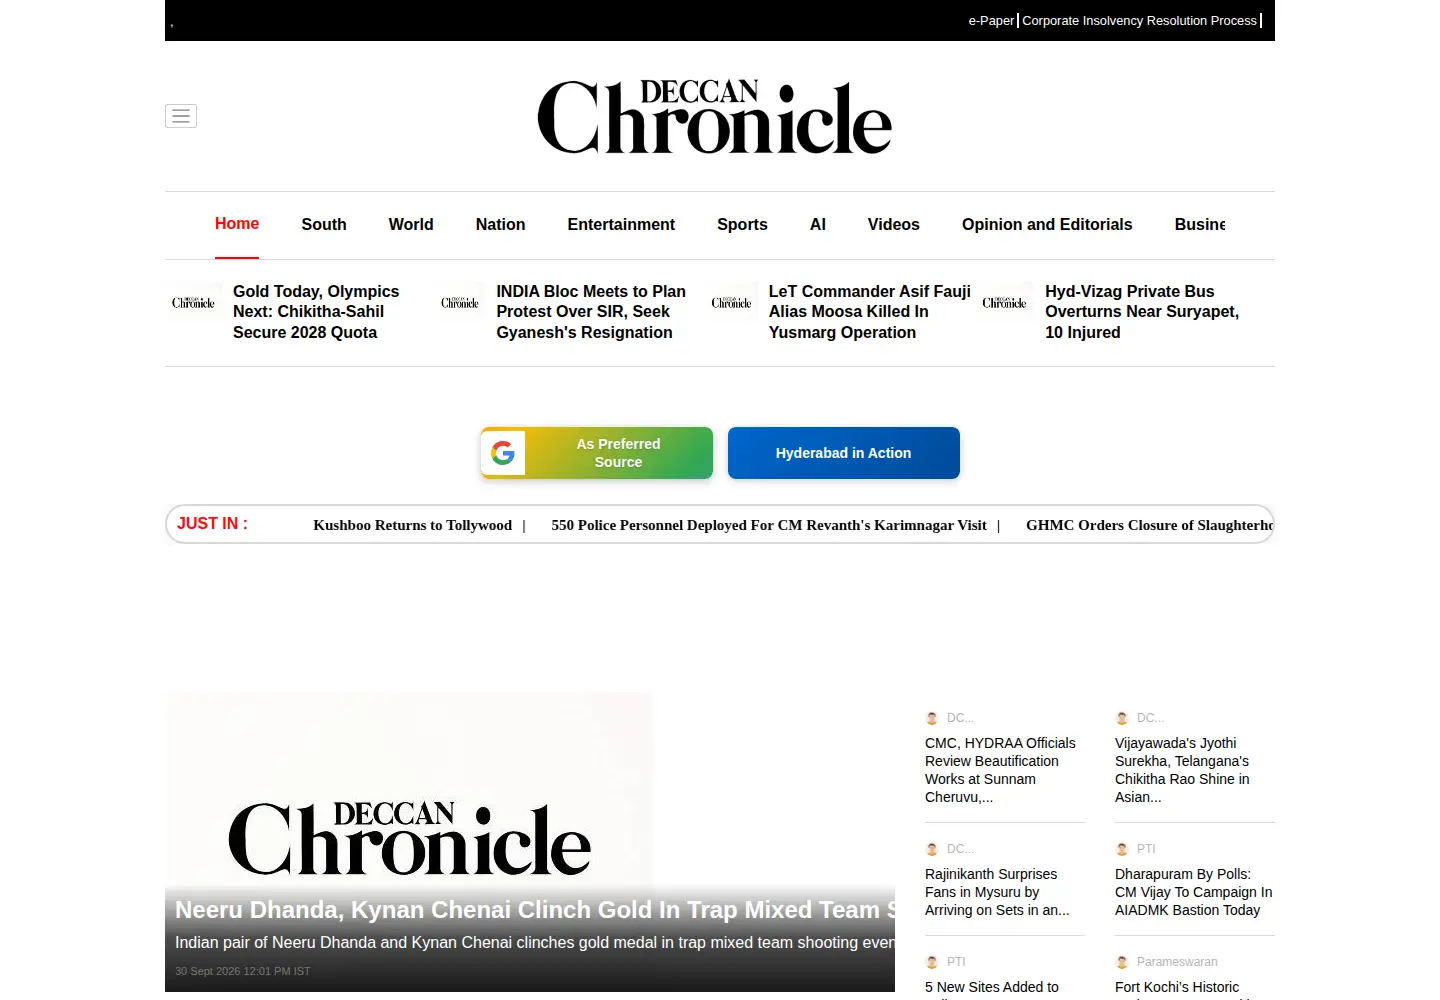Open Corporate Insolvency Resolution Process link

(x=1139, y=20)
